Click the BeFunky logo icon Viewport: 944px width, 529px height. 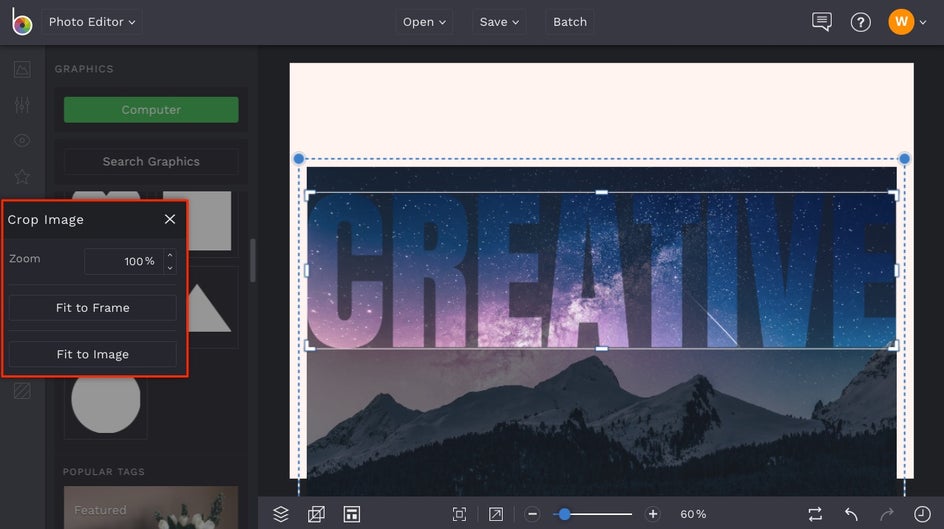(x=22, y=22)
